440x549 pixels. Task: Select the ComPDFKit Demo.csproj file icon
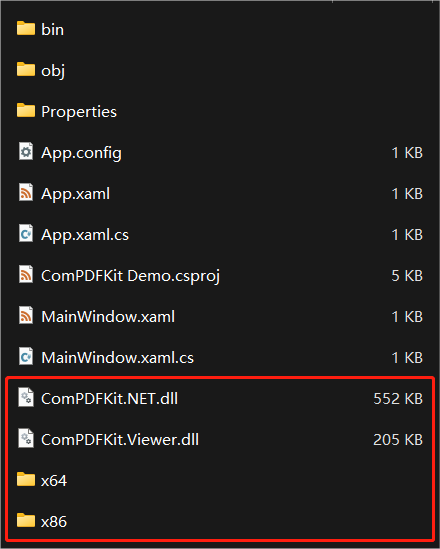pyautogui.click(x=26, y=274)
